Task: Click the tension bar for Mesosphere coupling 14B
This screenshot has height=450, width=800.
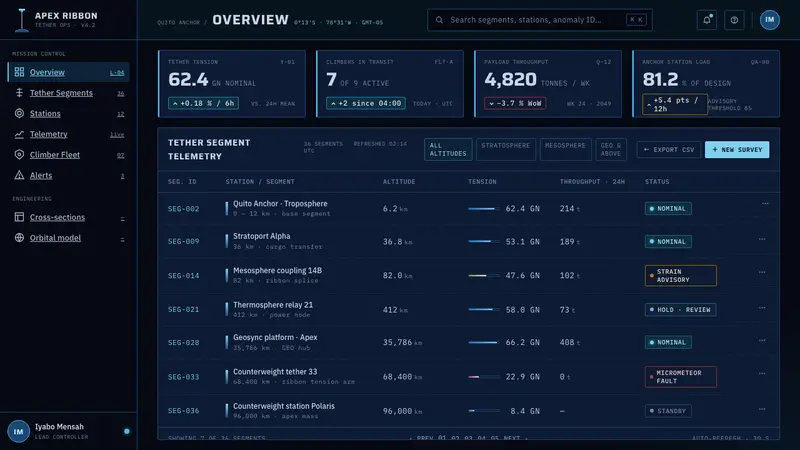Action: click(484, 276)
